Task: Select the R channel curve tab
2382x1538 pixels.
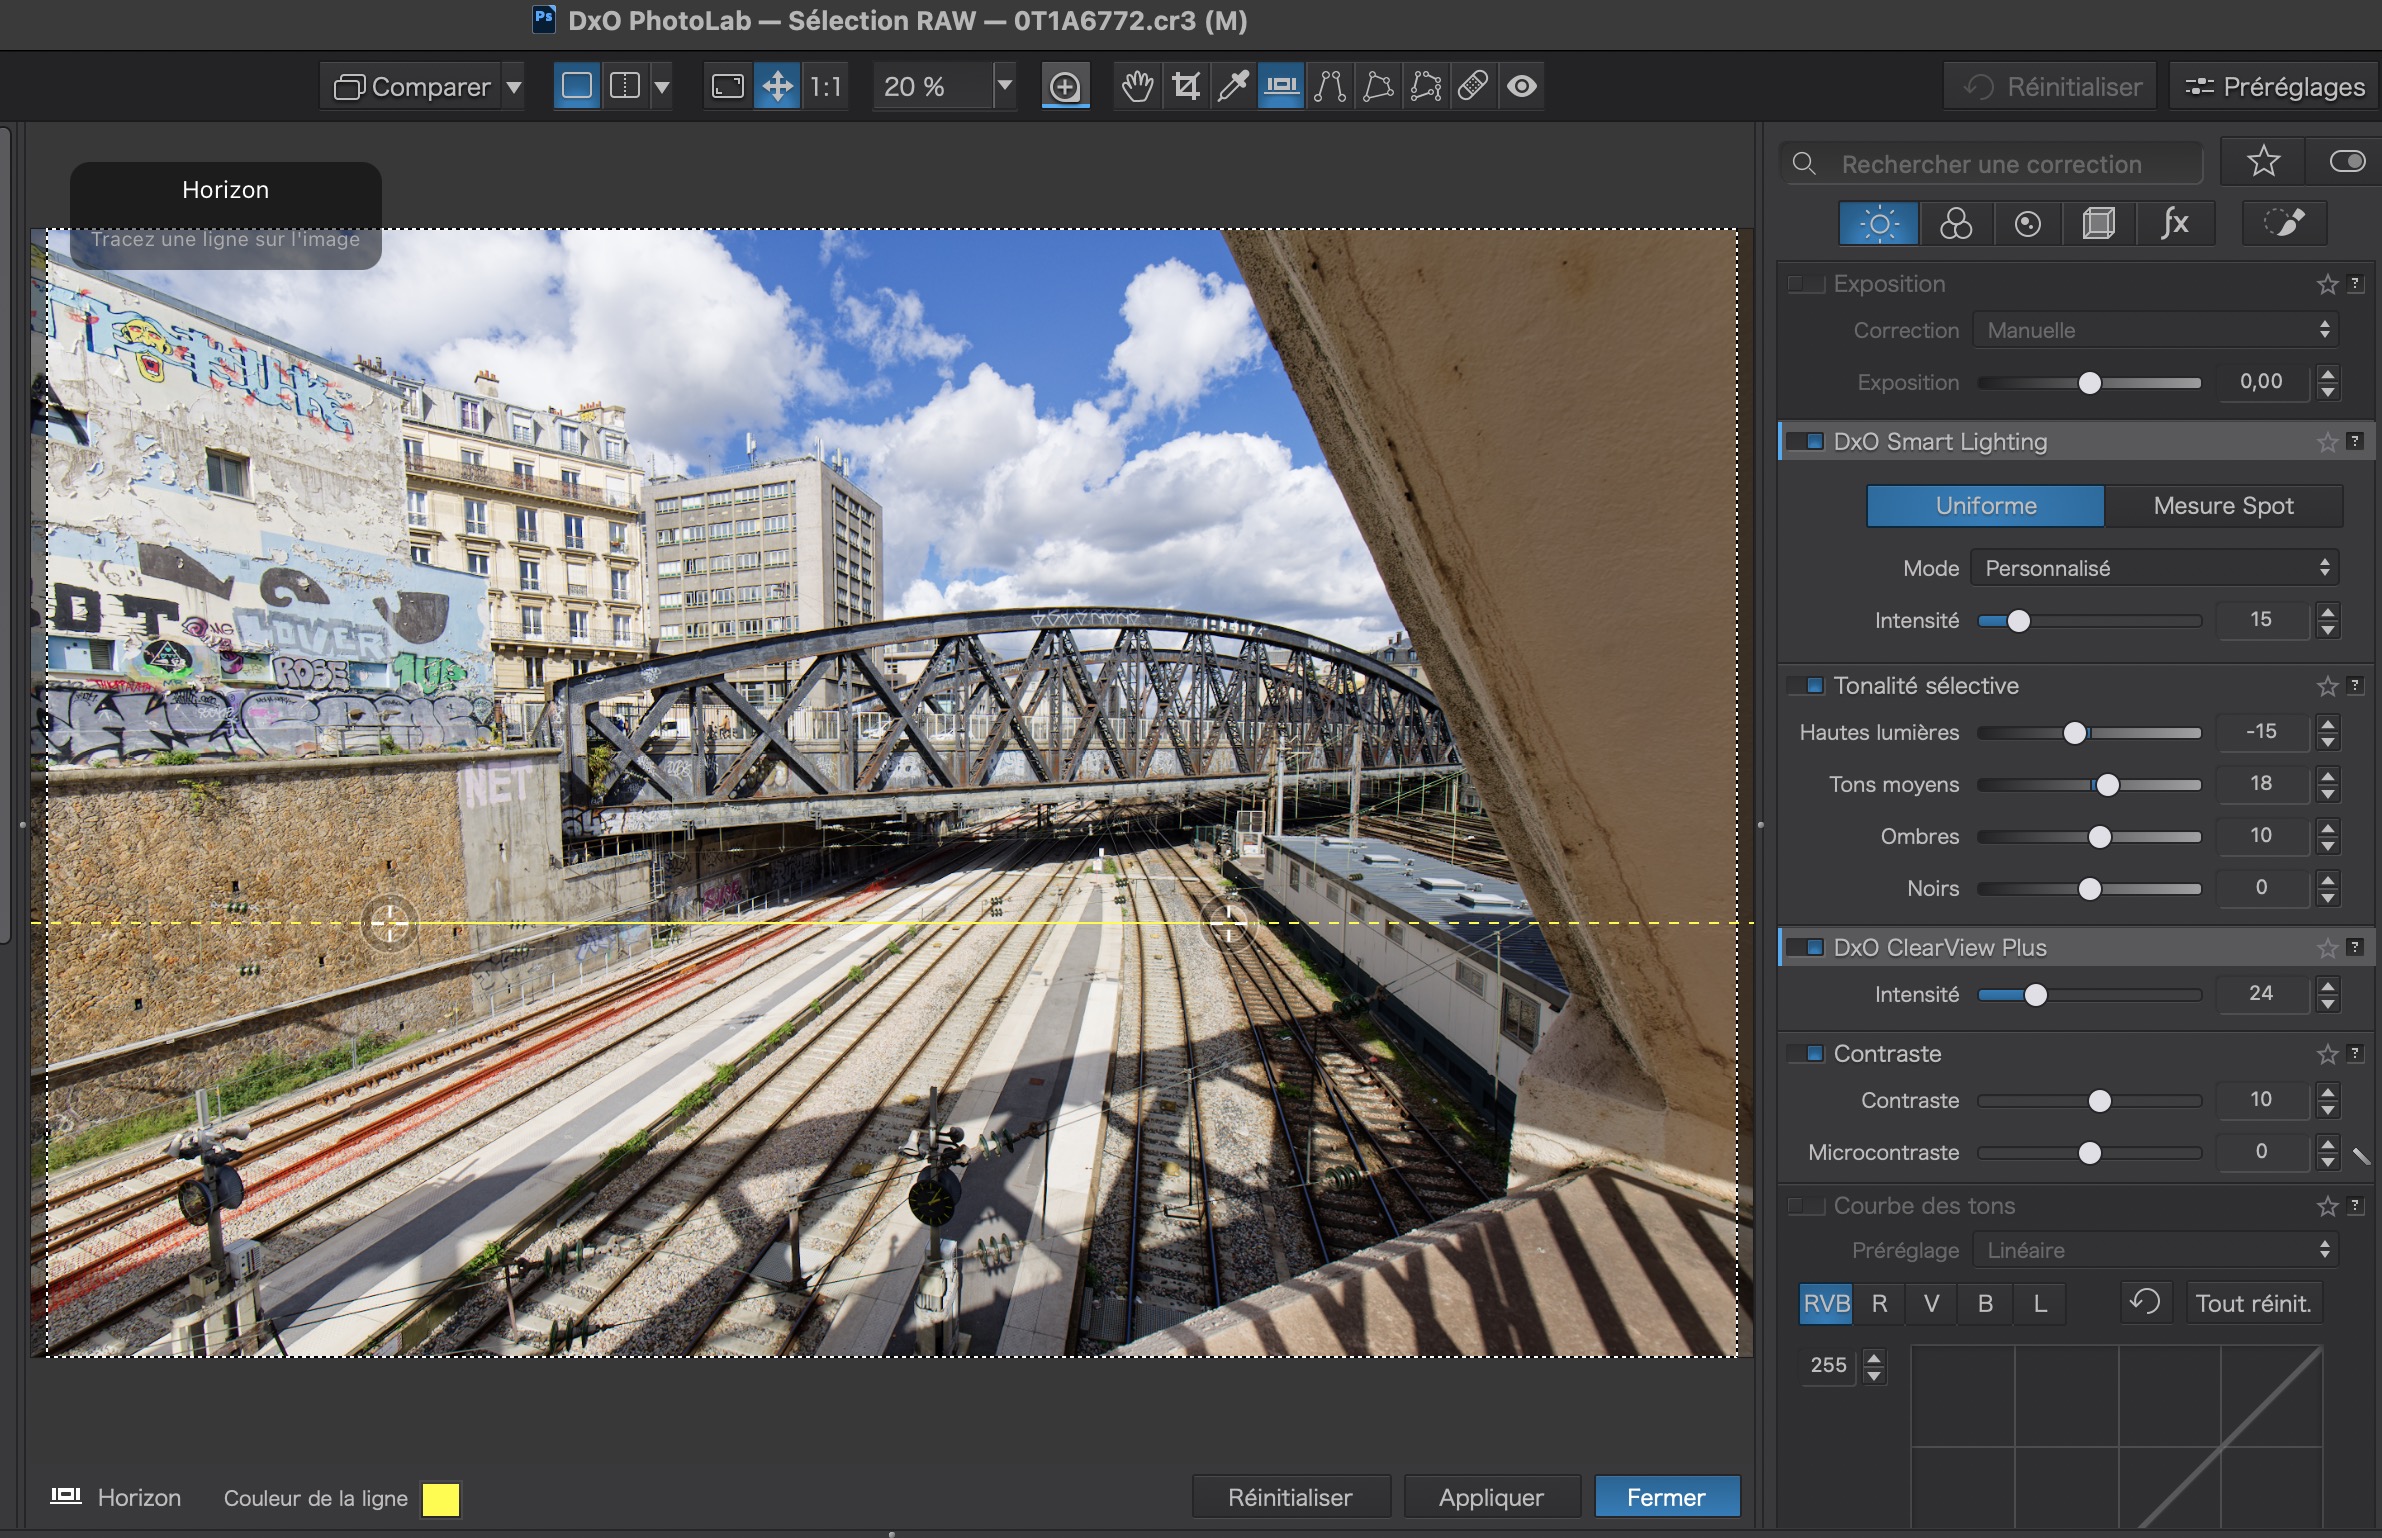Action: (1879, 1304)
